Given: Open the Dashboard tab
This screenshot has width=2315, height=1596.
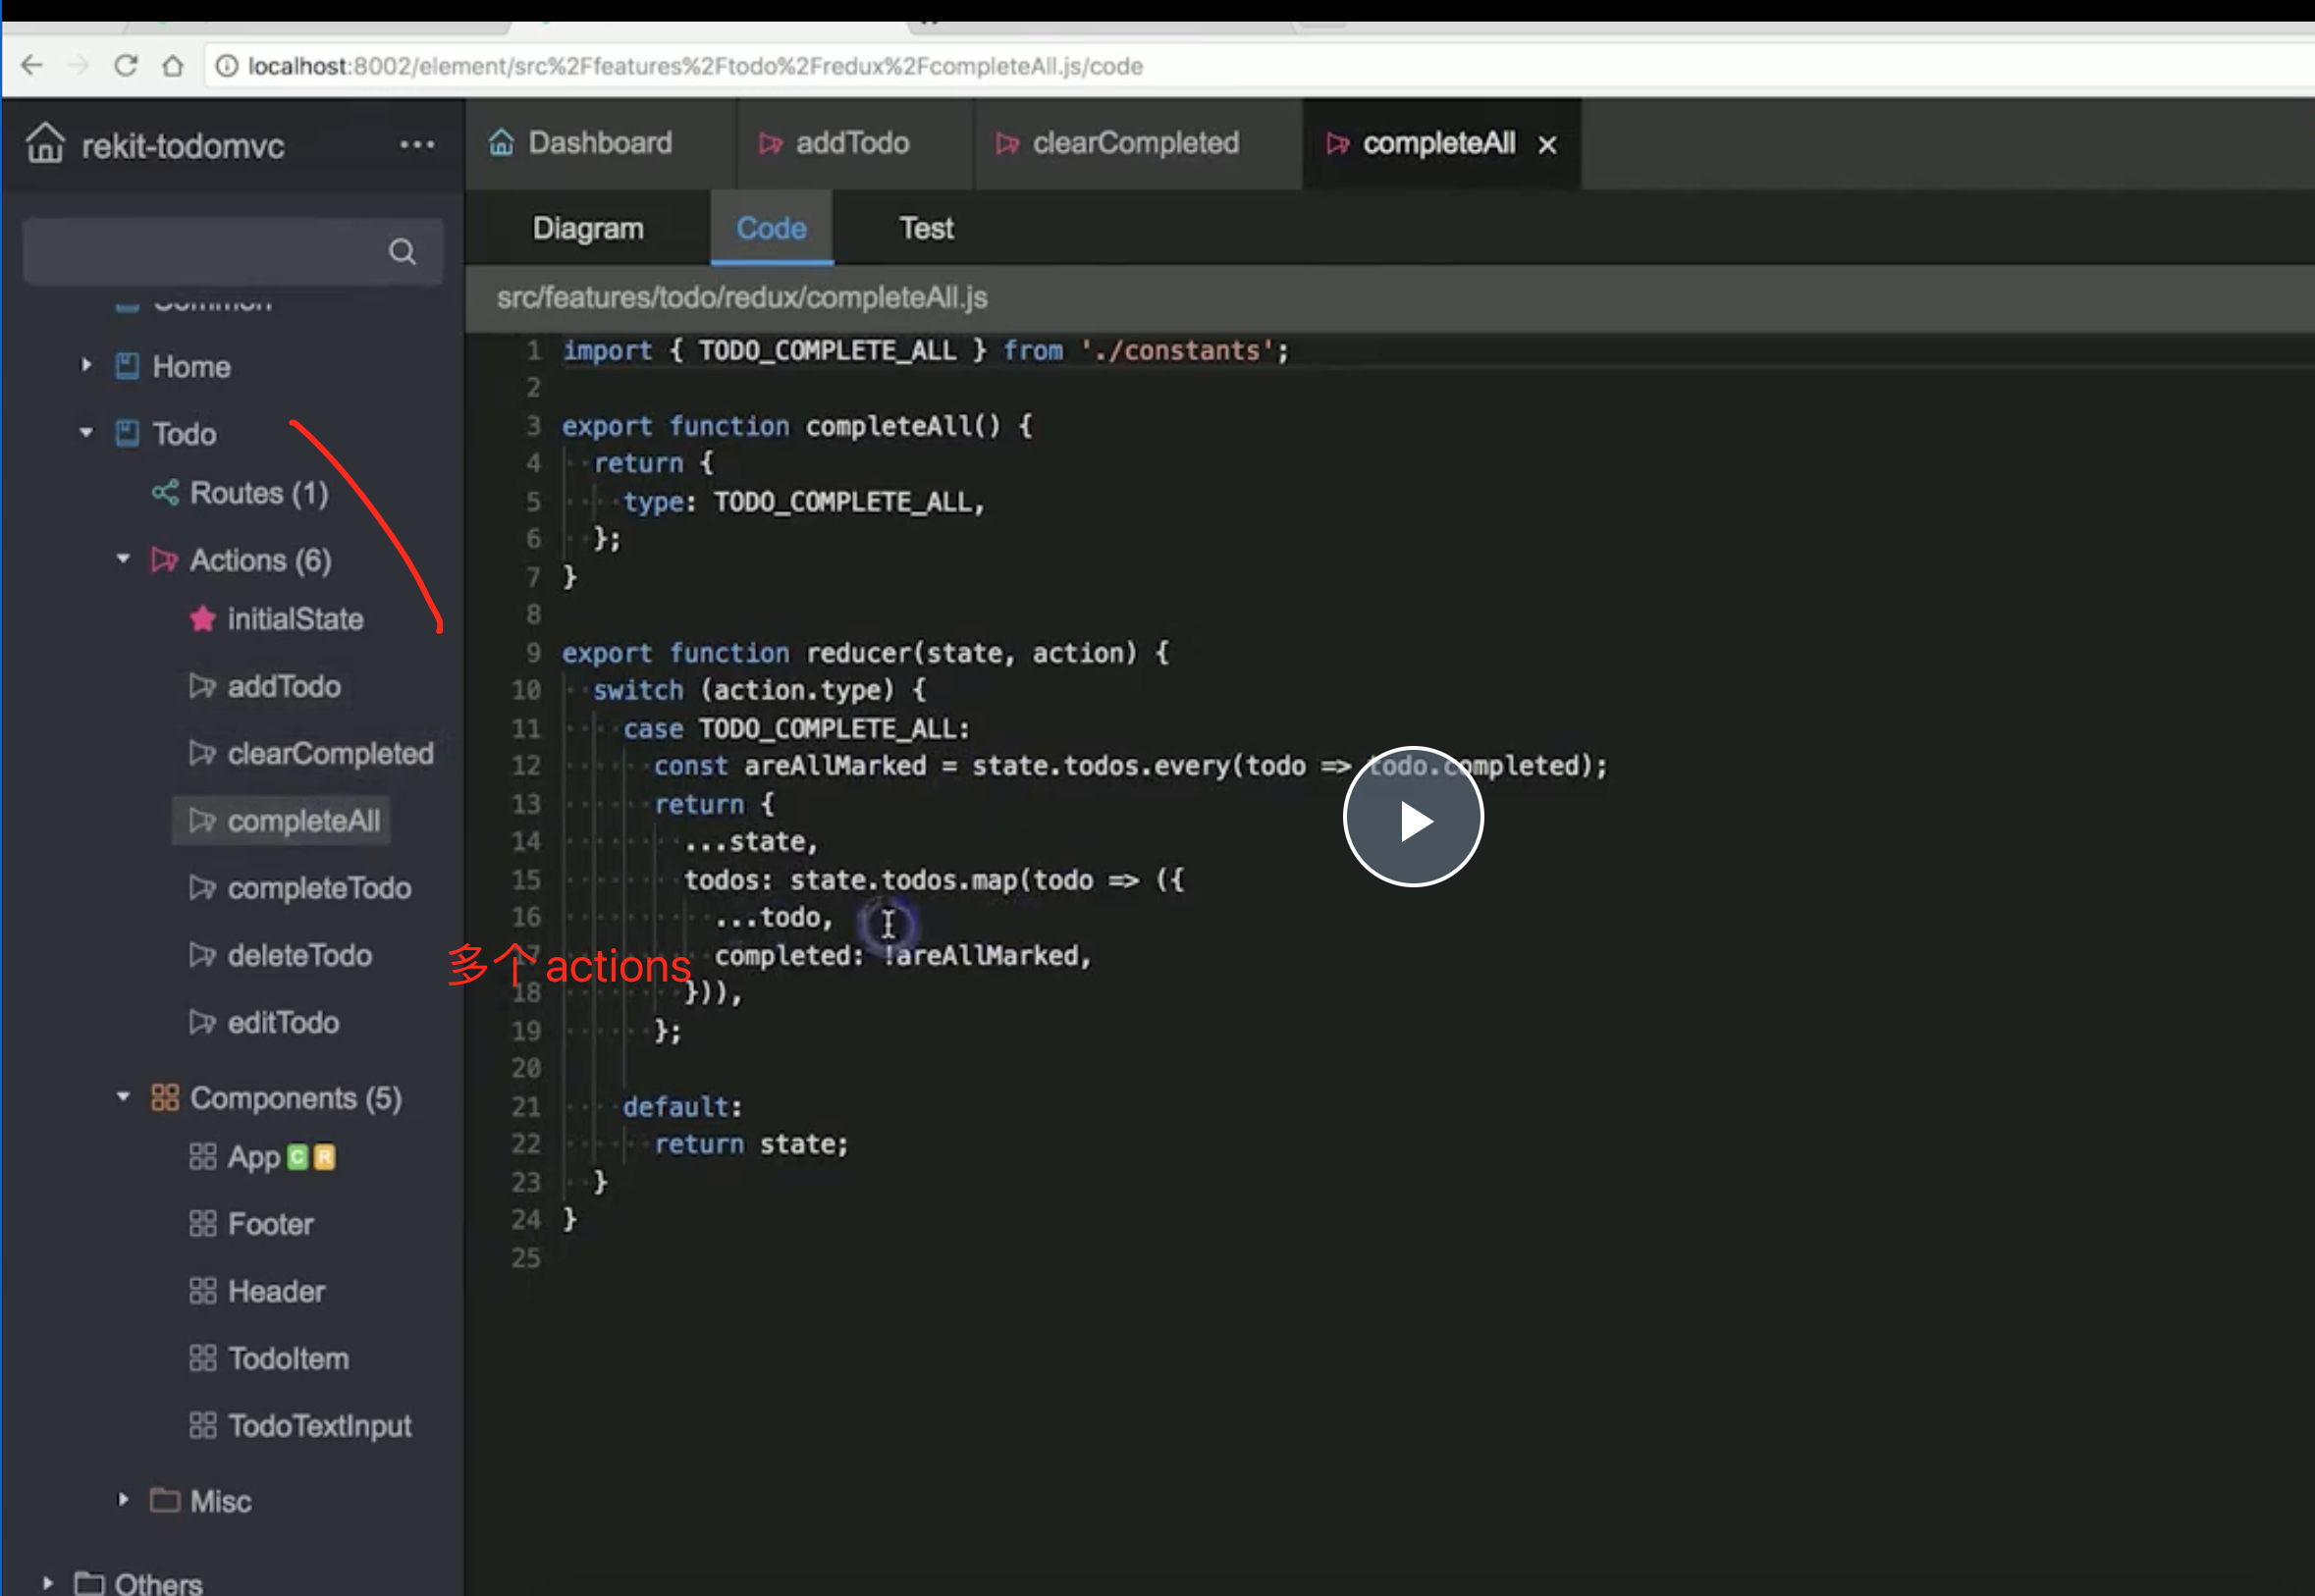Looking at the screenshot, I should 599,143.
